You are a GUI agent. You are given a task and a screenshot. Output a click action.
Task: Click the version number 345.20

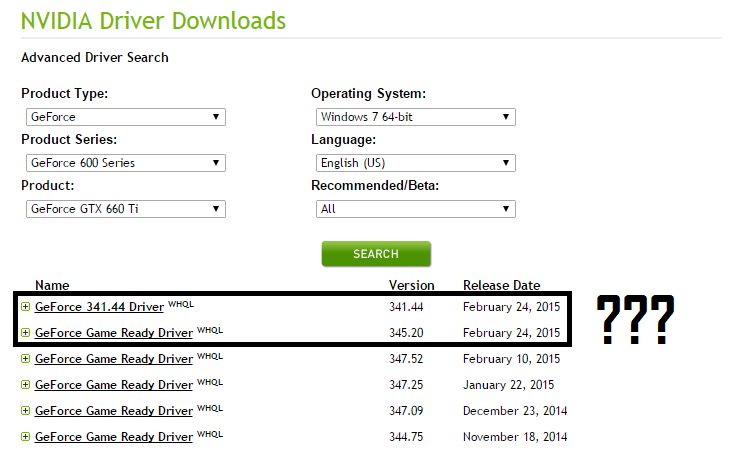(406, 333)
